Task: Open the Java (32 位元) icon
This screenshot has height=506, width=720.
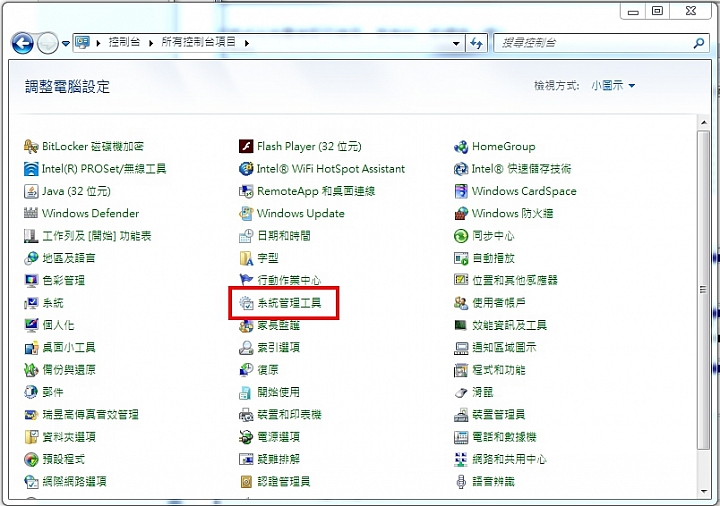Action: click(31, 191)
